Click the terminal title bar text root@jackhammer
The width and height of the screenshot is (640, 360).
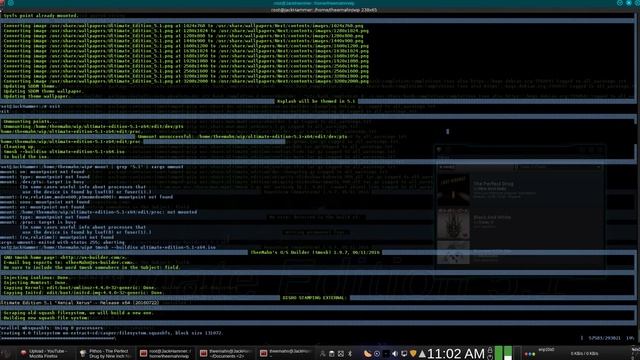[x=314, y=3]
